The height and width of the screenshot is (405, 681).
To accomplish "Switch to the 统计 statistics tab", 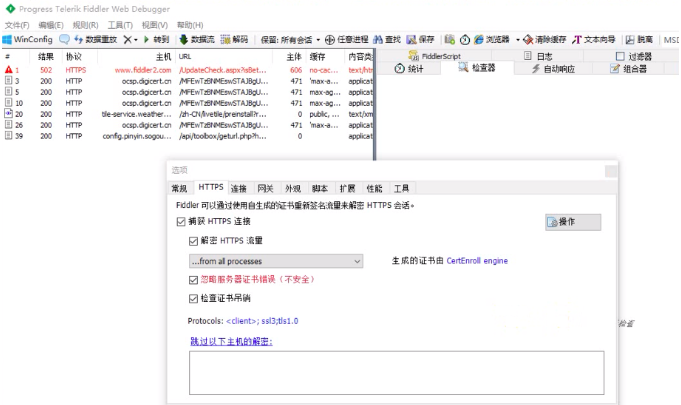I will [409, 68].
